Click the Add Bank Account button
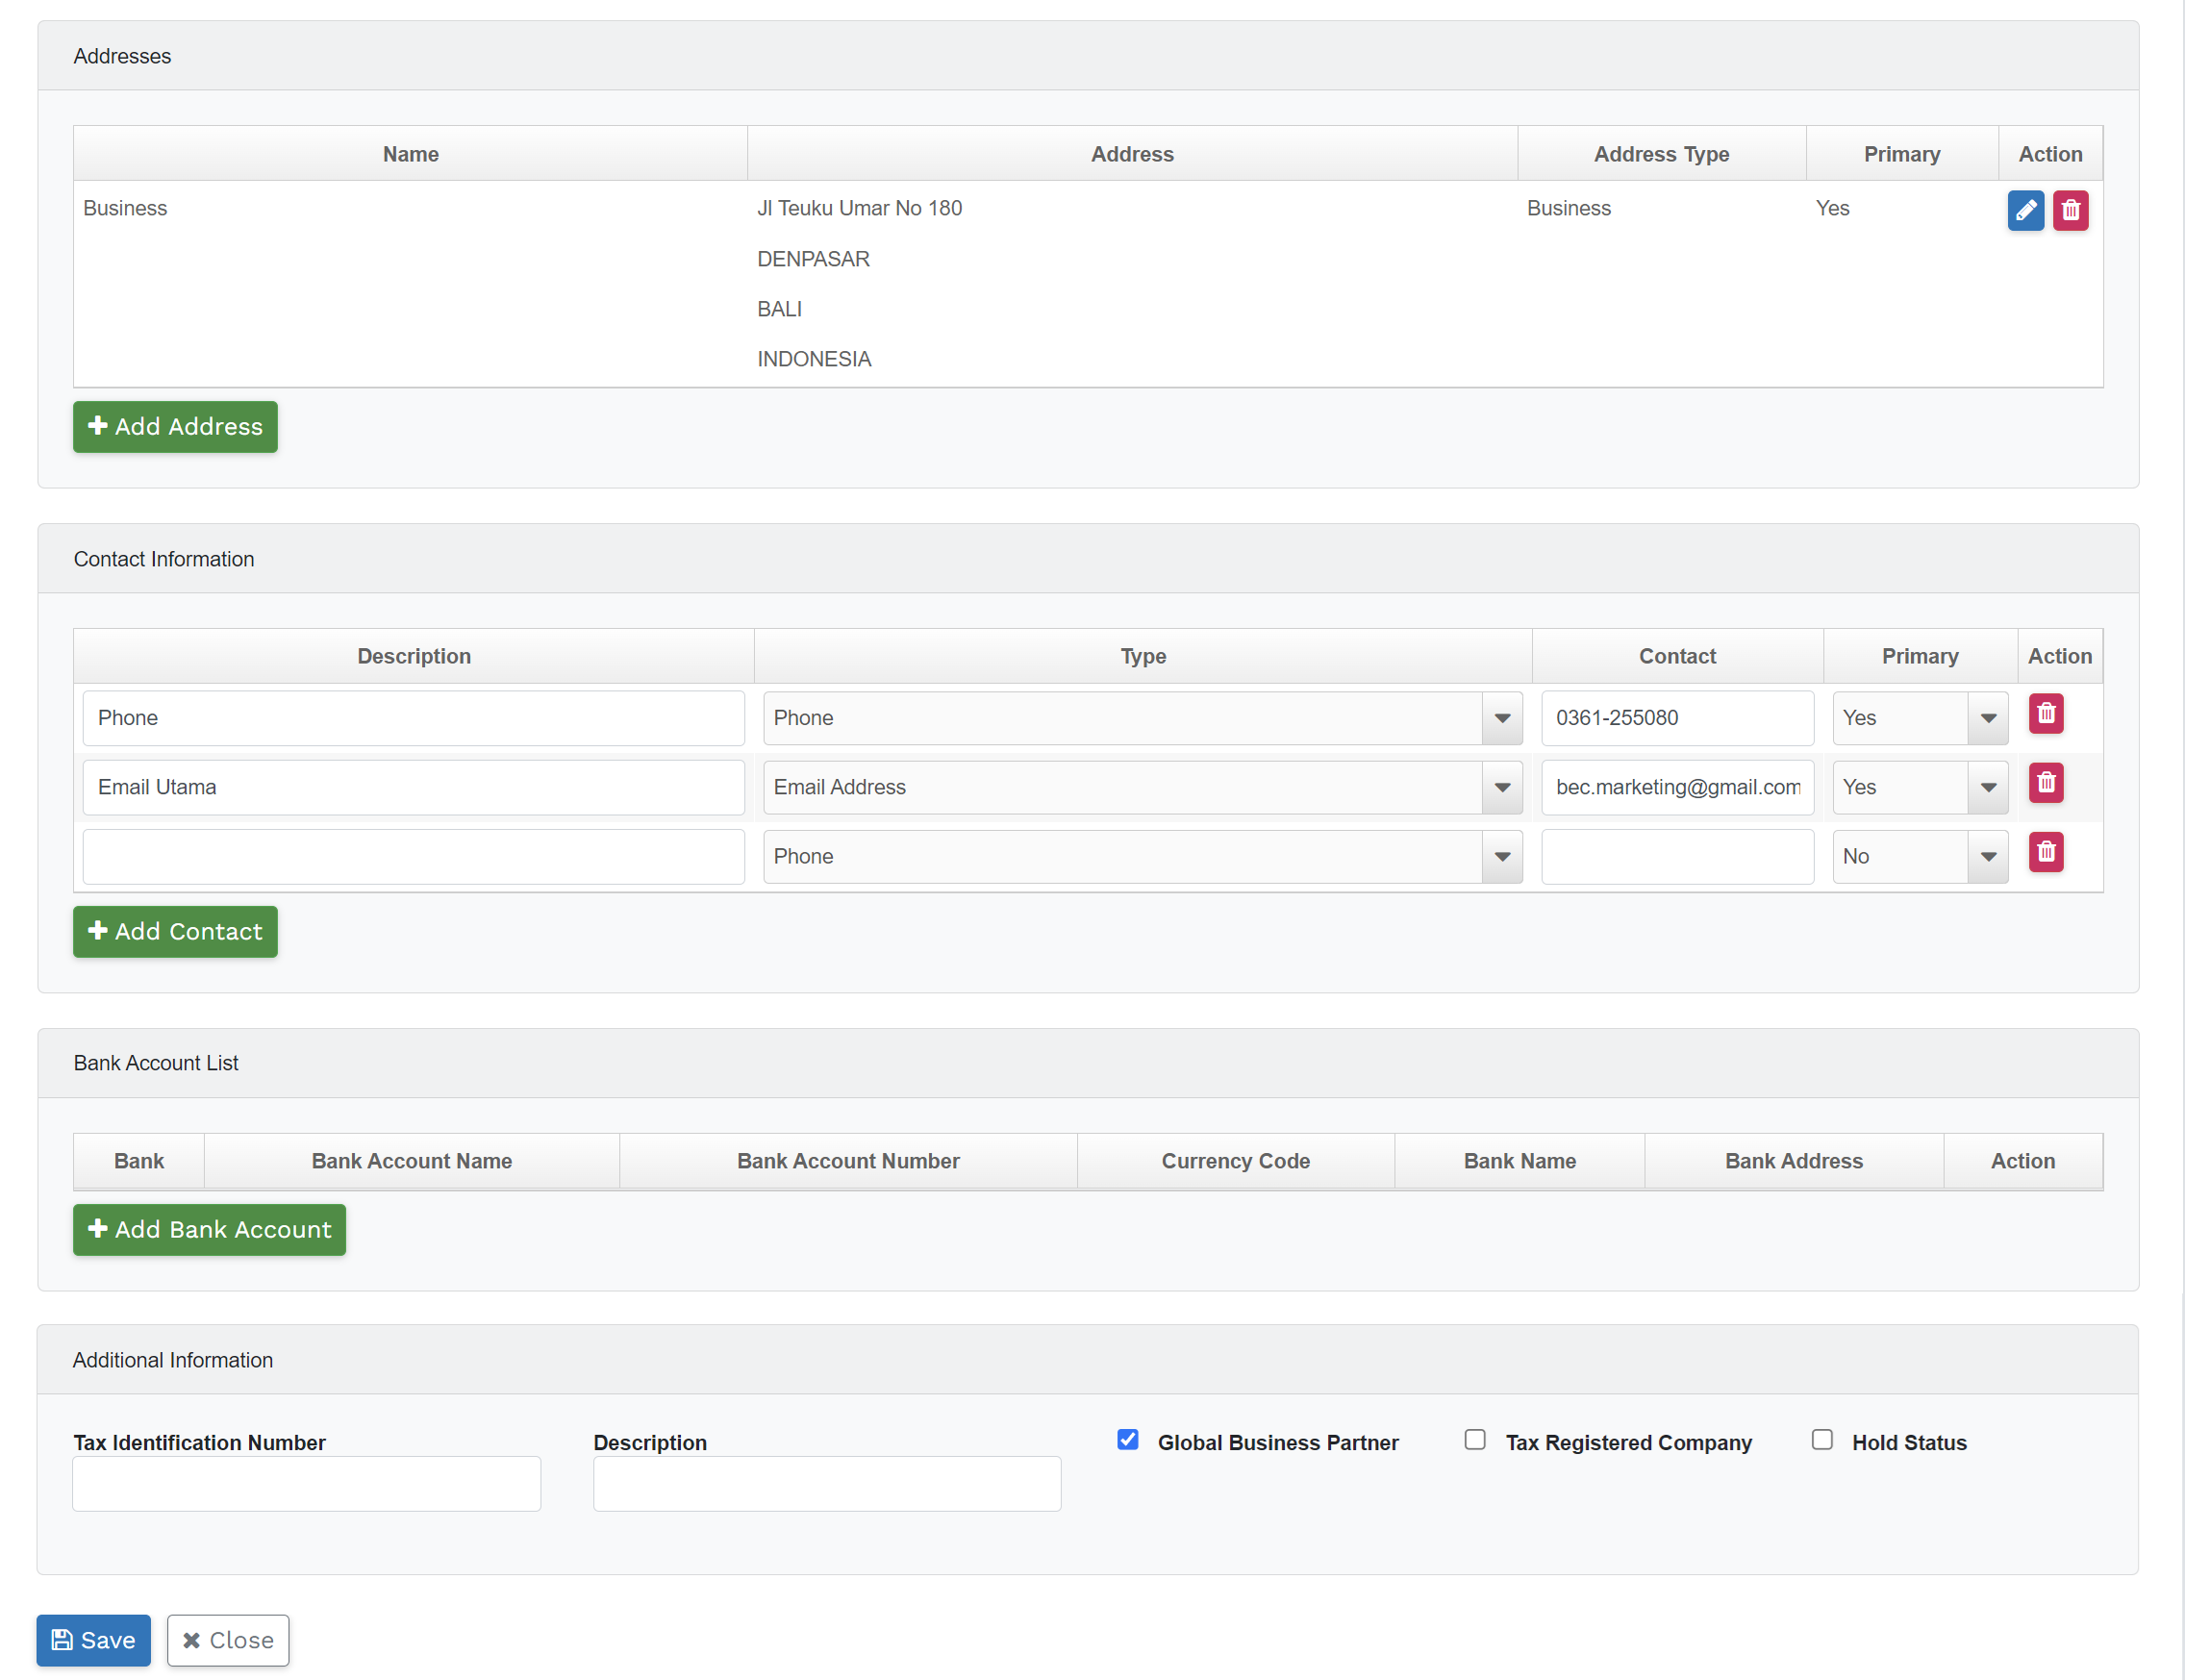The height and width of the screenshot is (1680, 2185). [x=209, y=1229]
